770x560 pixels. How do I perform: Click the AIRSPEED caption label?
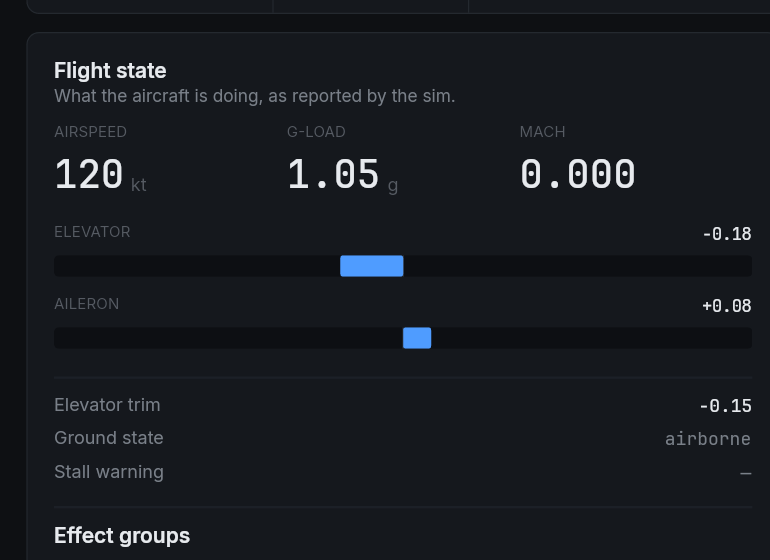pyautogui.click(x=90, y=132)
